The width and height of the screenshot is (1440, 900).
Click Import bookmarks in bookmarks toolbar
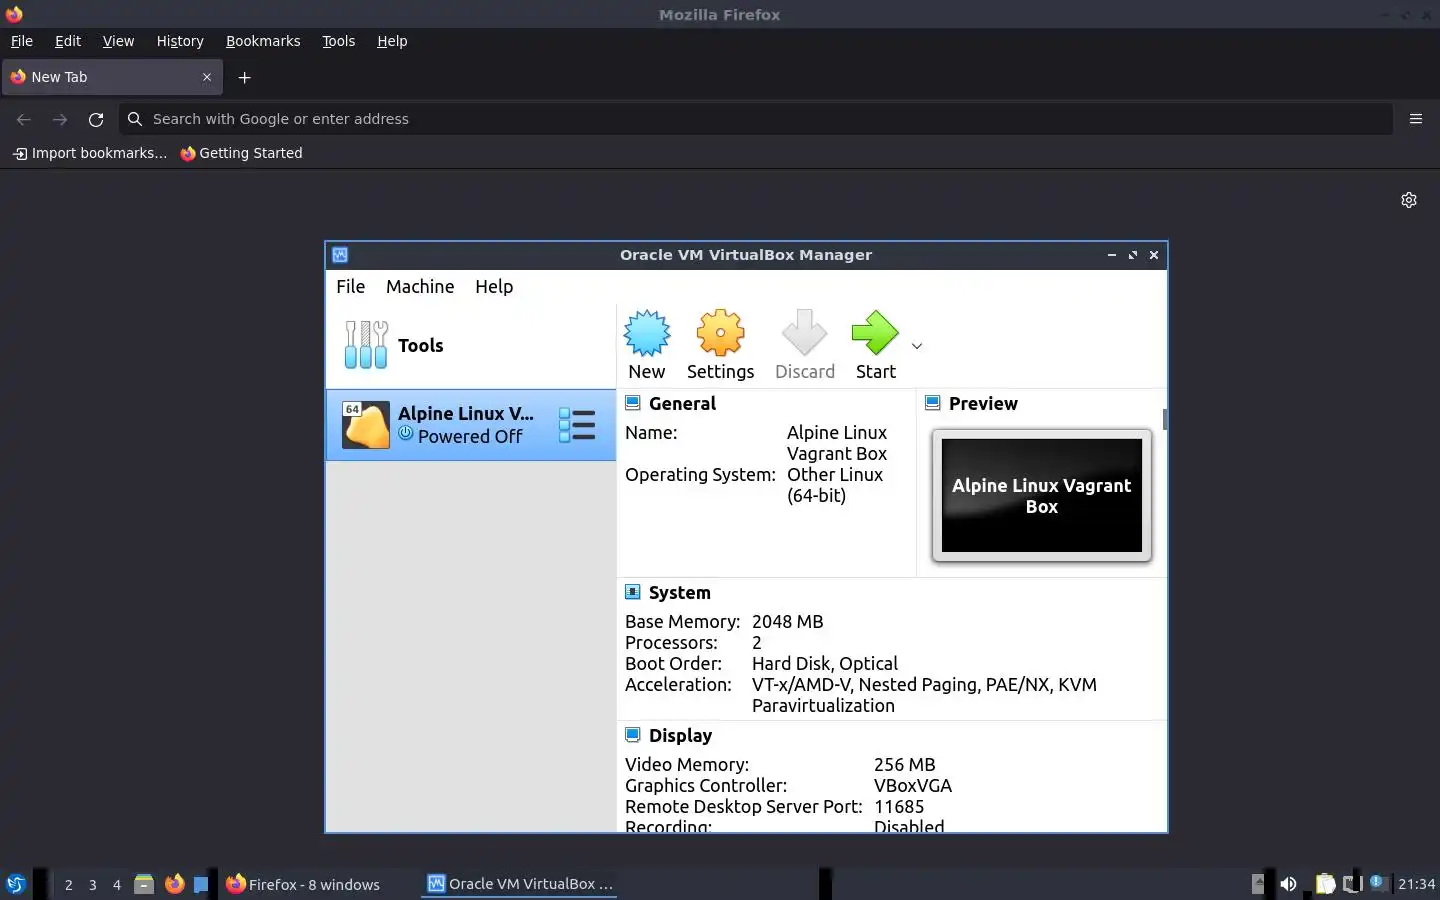pyautogui.click(x=89, y=153)
